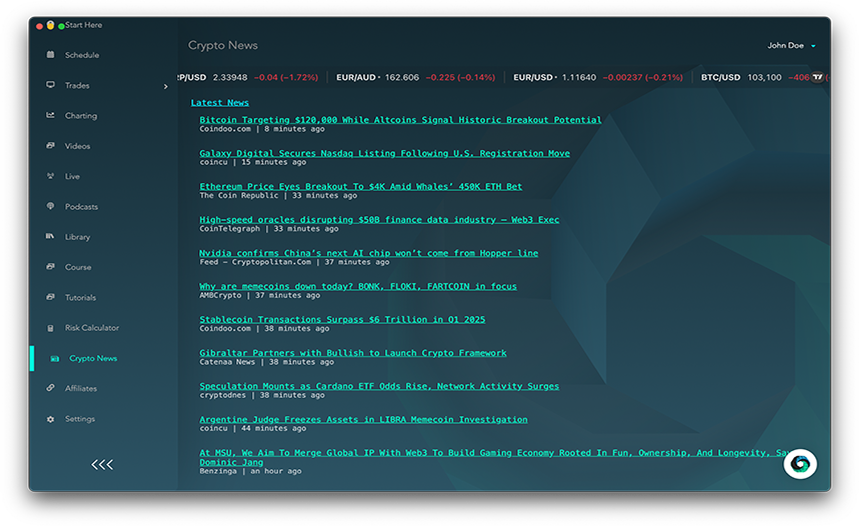This screenshot has height=526, width=859.
Task: Click the Charting graph icon
Action: (50, 115)
